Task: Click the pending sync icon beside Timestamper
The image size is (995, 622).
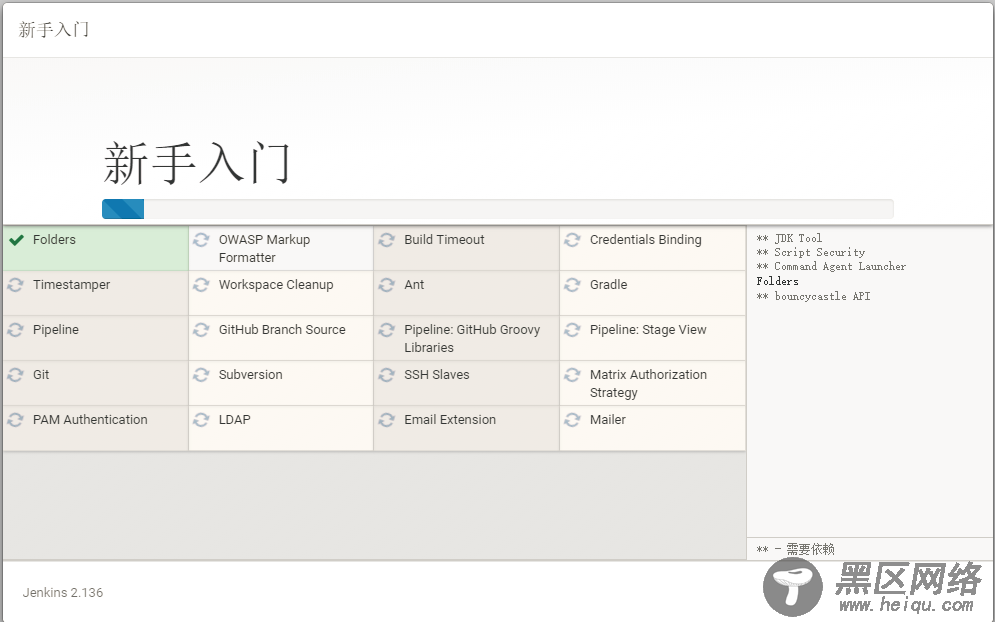Action: 15,285
